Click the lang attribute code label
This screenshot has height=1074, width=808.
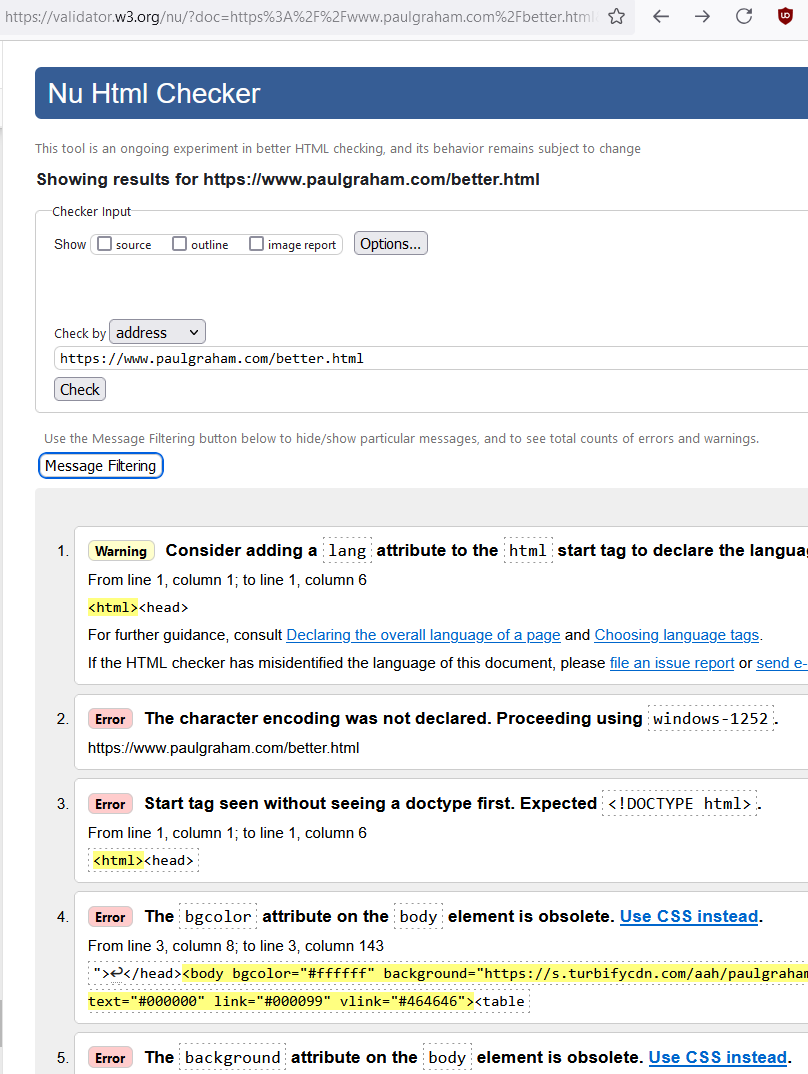(x=347, y=551)
